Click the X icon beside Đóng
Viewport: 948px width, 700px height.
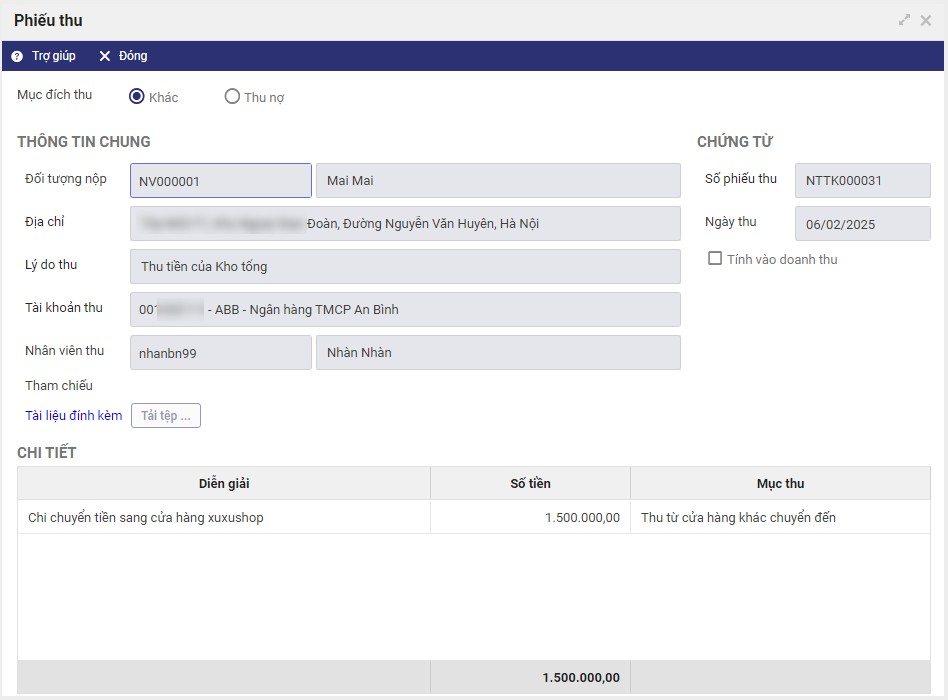tap(104, 56)
